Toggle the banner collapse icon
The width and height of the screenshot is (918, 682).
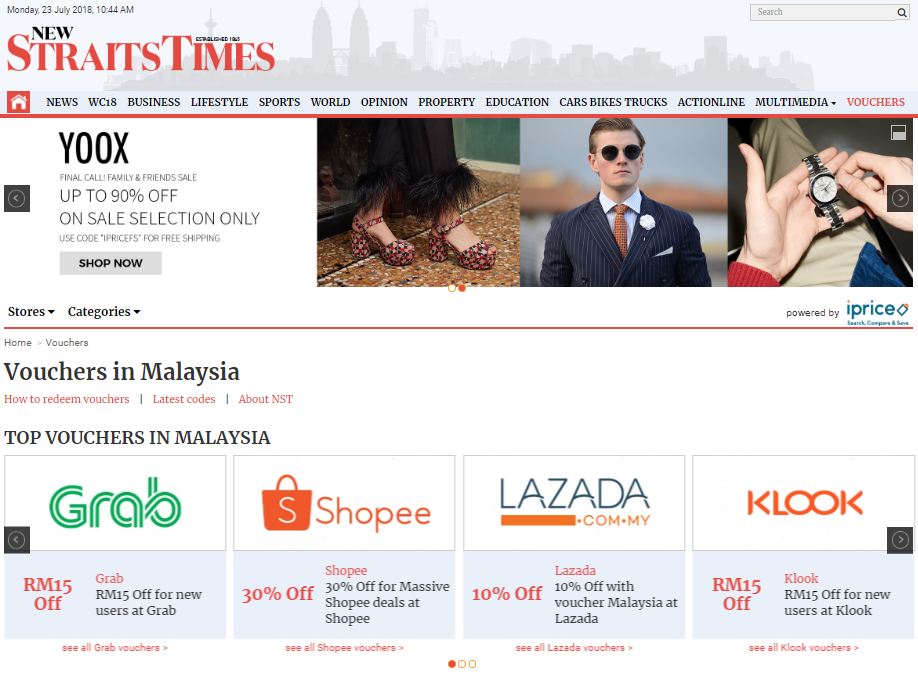[898, 133]
